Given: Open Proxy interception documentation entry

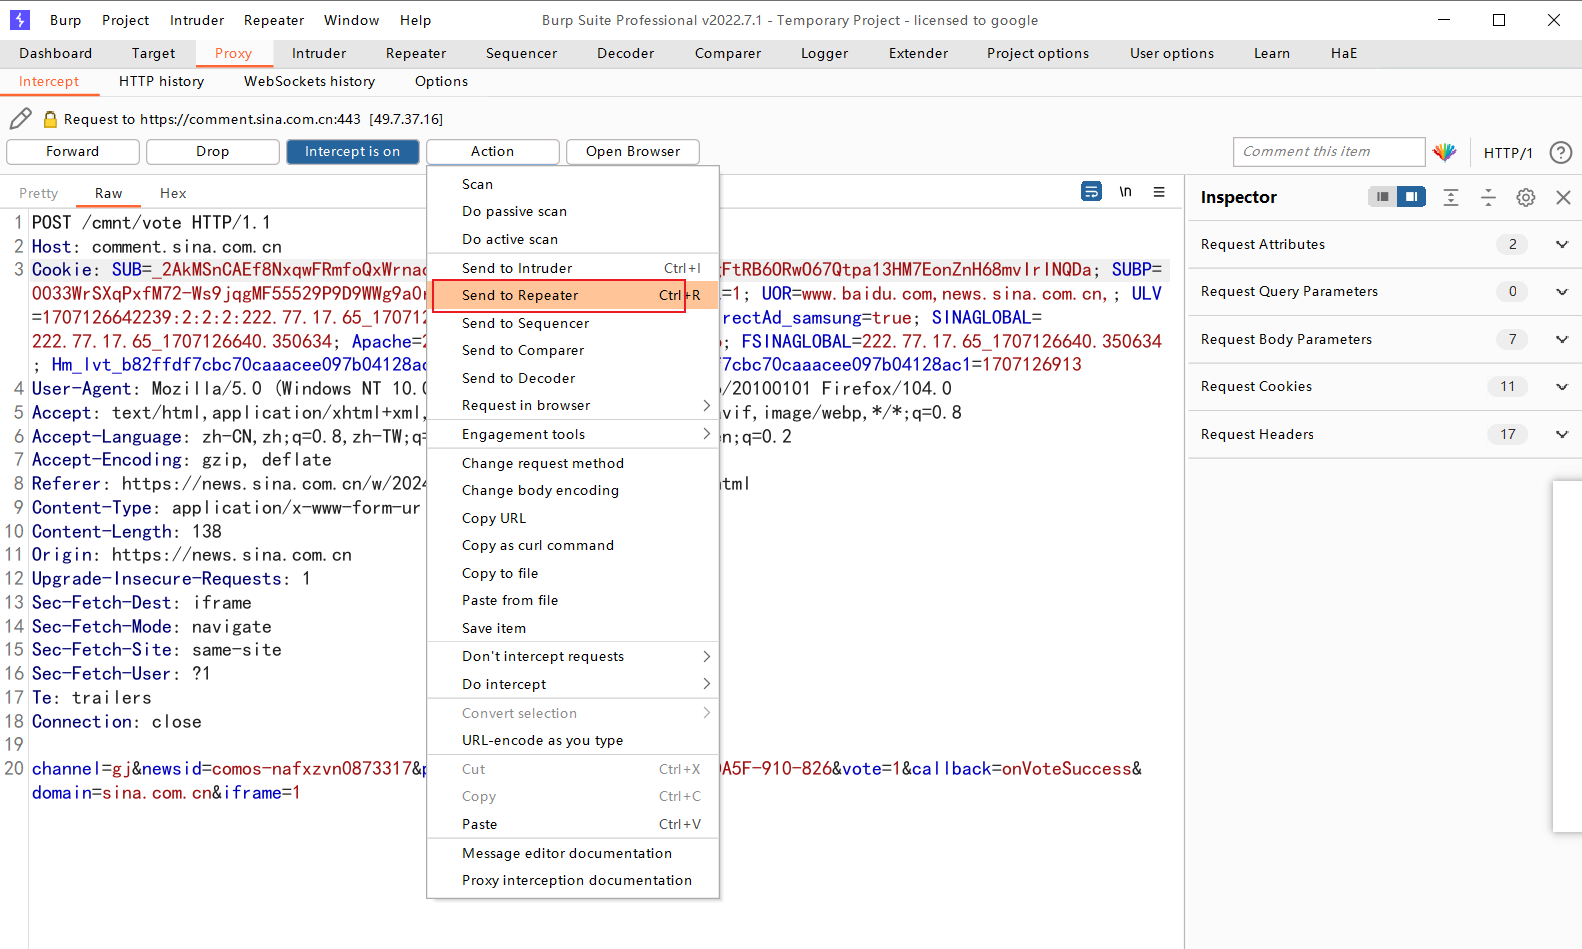Looking at the screenshot, I should tap(573, 881).
